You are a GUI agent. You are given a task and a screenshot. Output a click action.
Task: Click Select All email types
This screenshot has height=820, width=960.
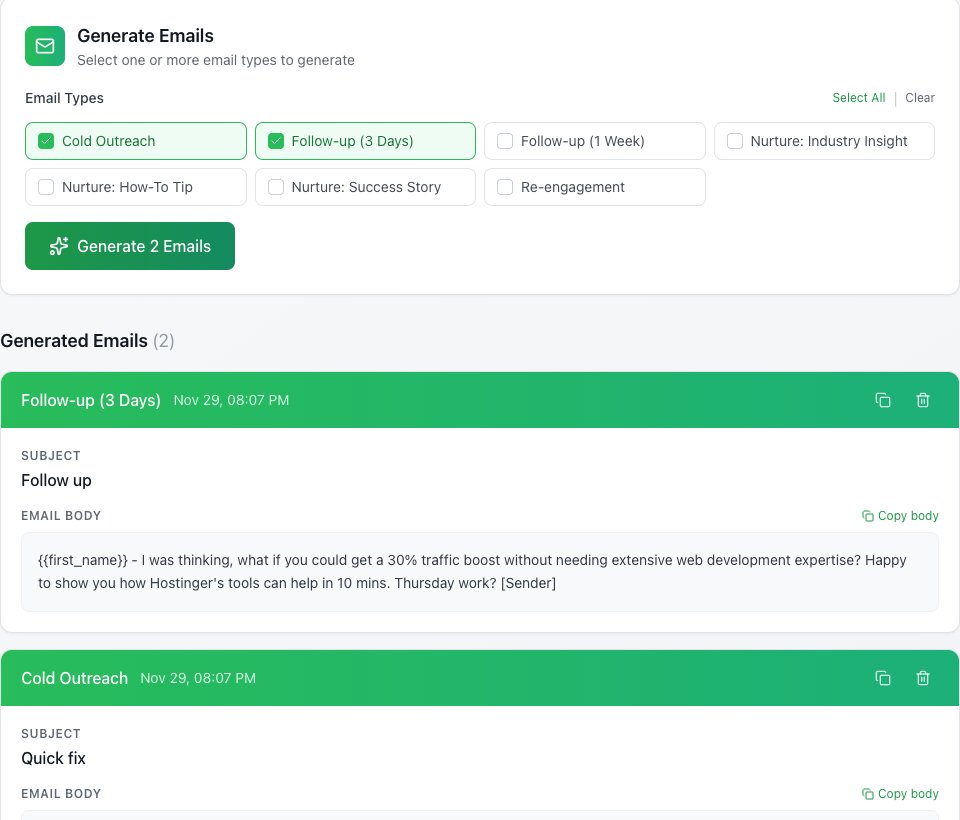[x=858, y=98]
